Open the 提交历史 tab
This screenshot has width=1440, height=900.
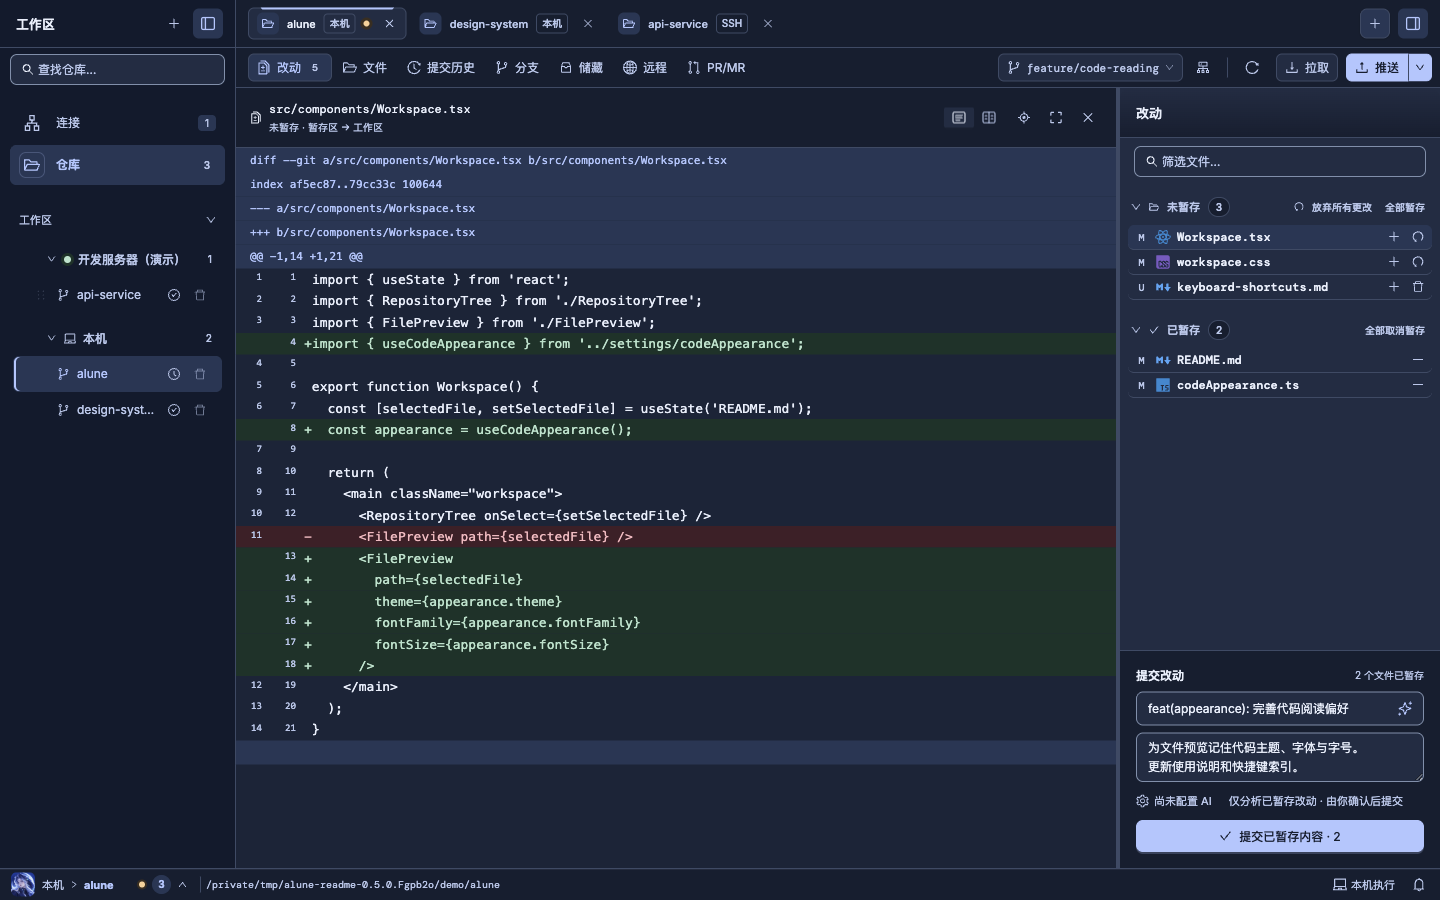[441, 68]
